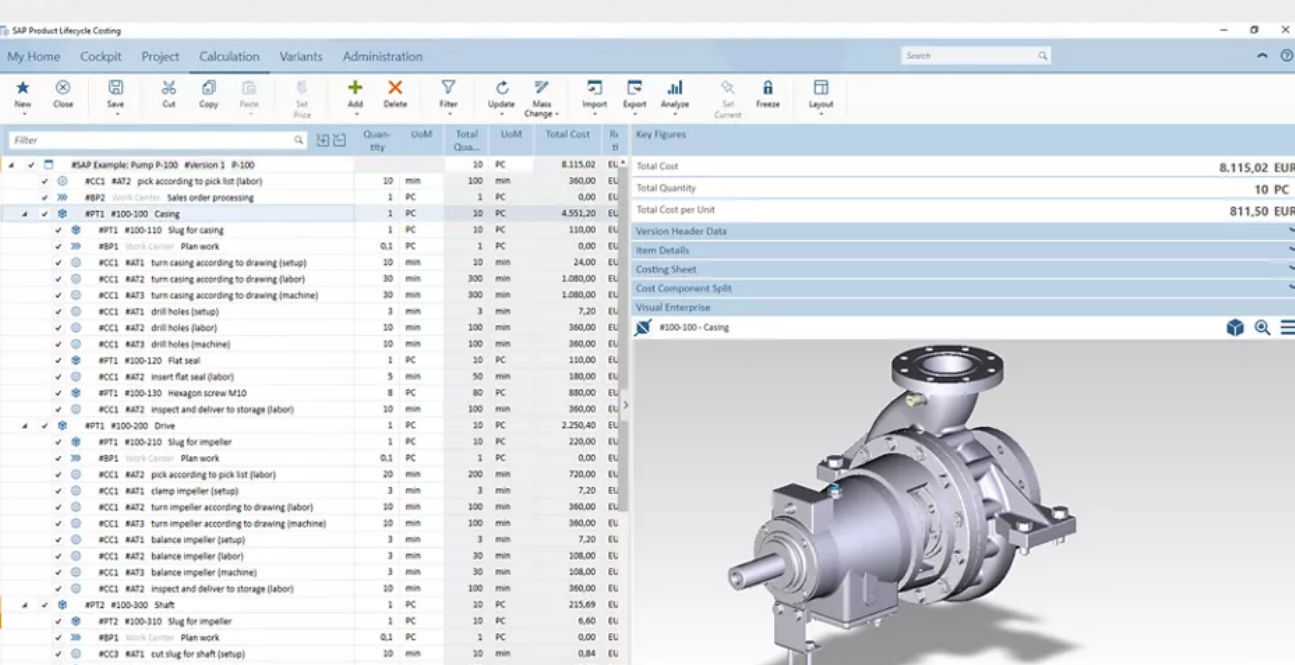1295x665 pixels.
Task: Click the Export toolbar icon
Action: point(634,89)
